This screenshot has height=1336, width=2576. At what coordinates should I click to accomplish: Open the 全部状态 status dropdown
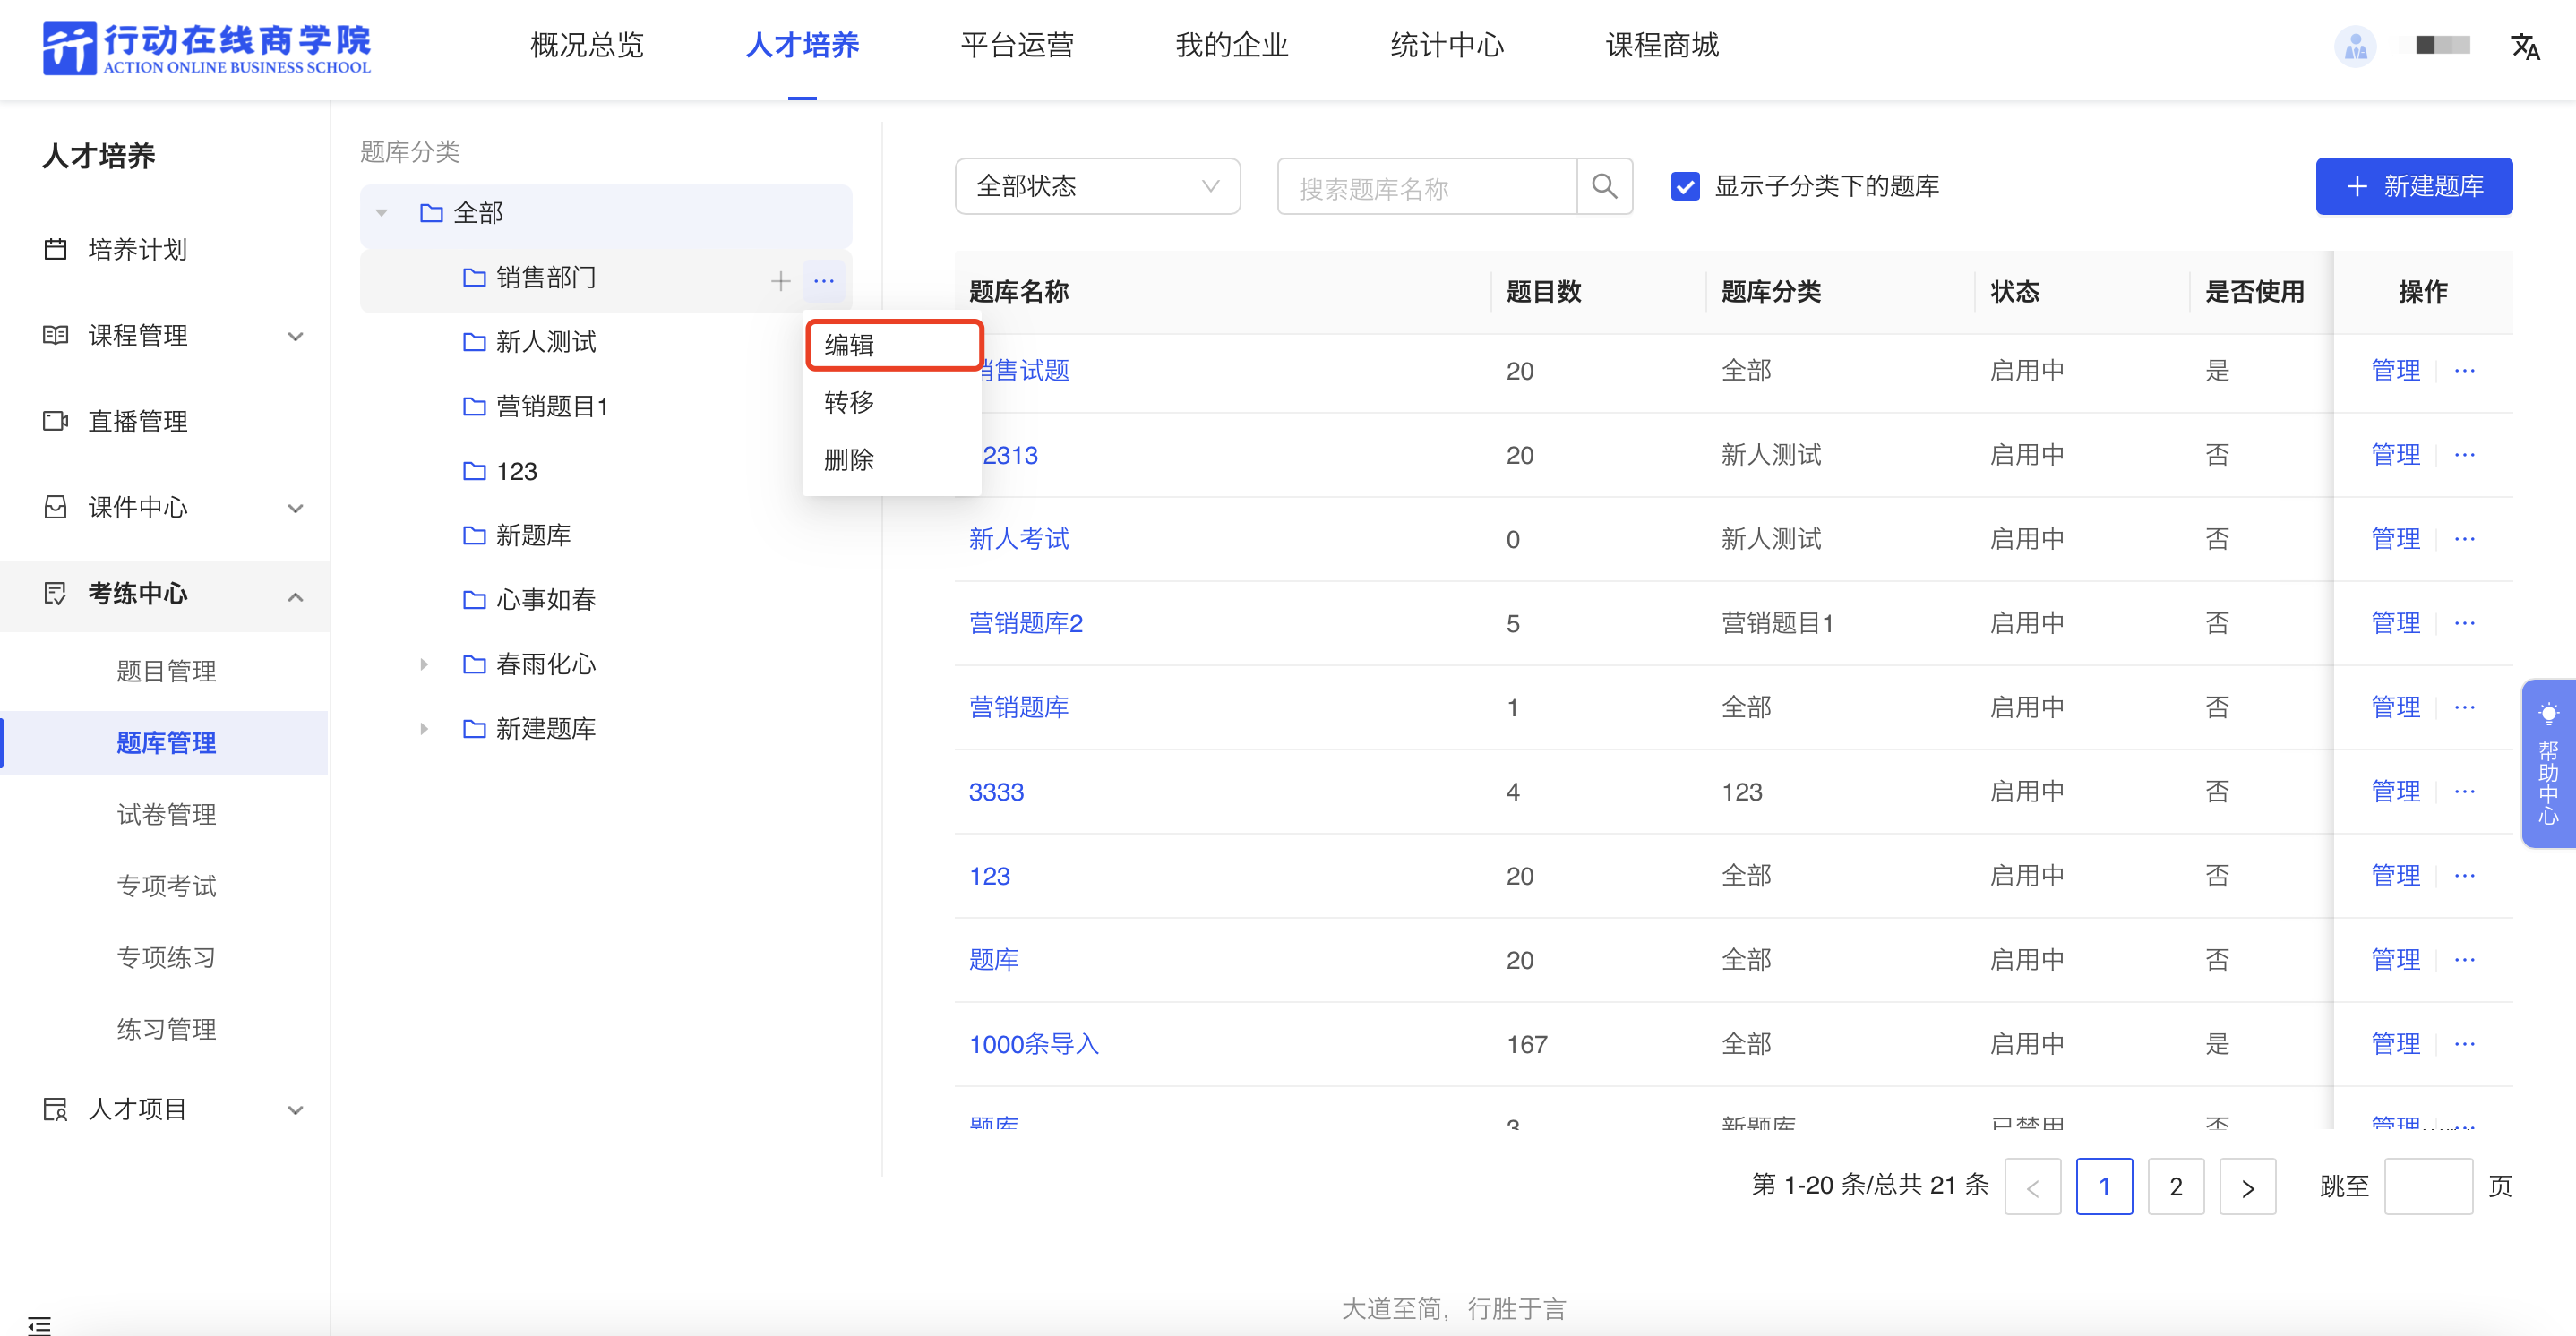coord(1097,186)
